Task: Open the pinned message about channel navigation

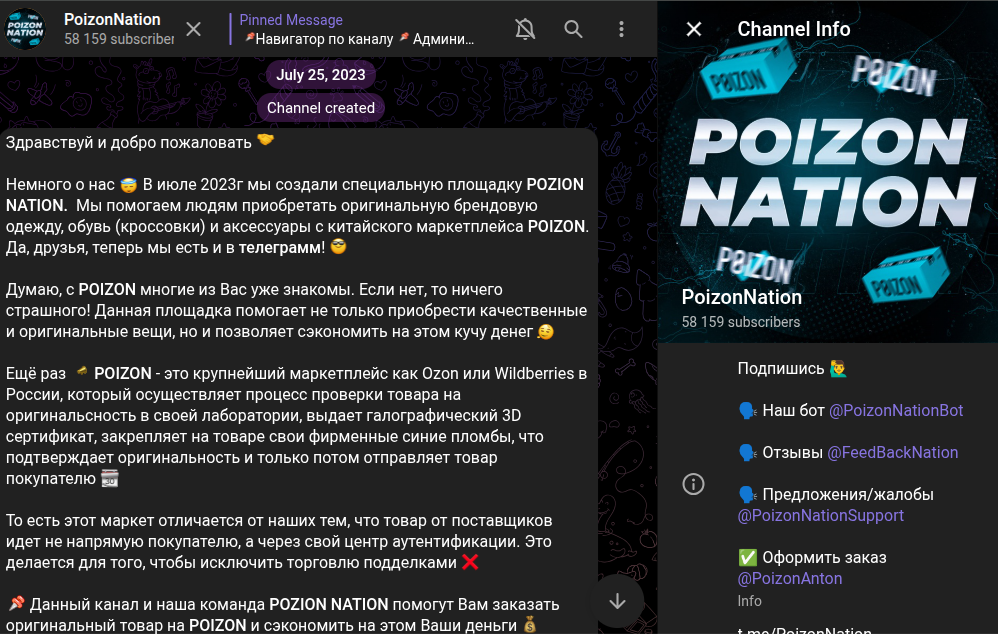Action: click(x=360, y=30)
